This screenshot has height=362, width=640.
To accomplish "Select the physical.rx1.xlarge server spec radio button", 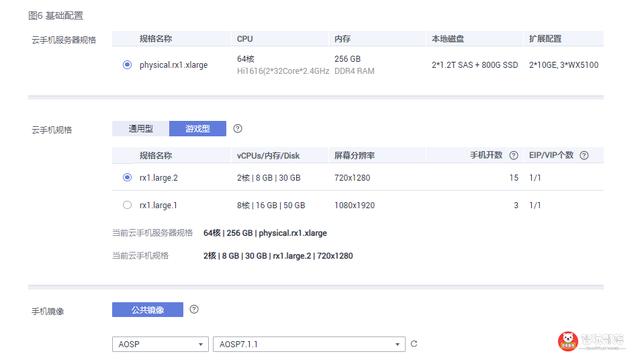I will point(127,64).
